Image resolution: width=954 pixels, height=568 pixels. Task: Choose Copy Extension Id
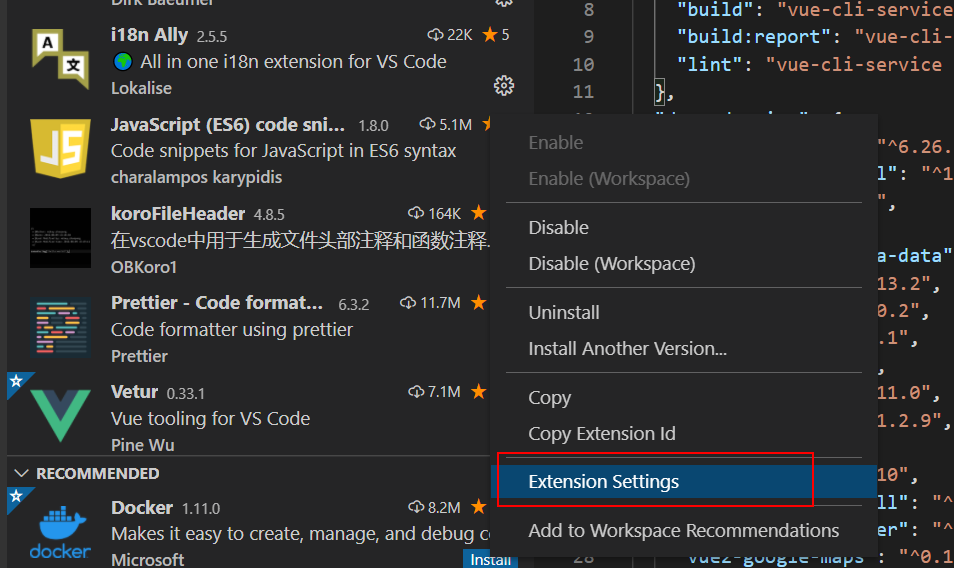tap(684, 434)
